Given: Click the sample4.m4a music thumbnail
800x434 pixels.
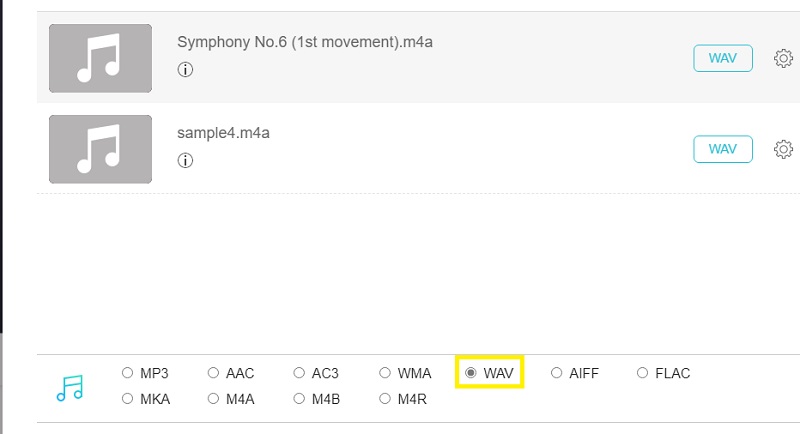Looking at the screenshot, I should pos(101,149).
